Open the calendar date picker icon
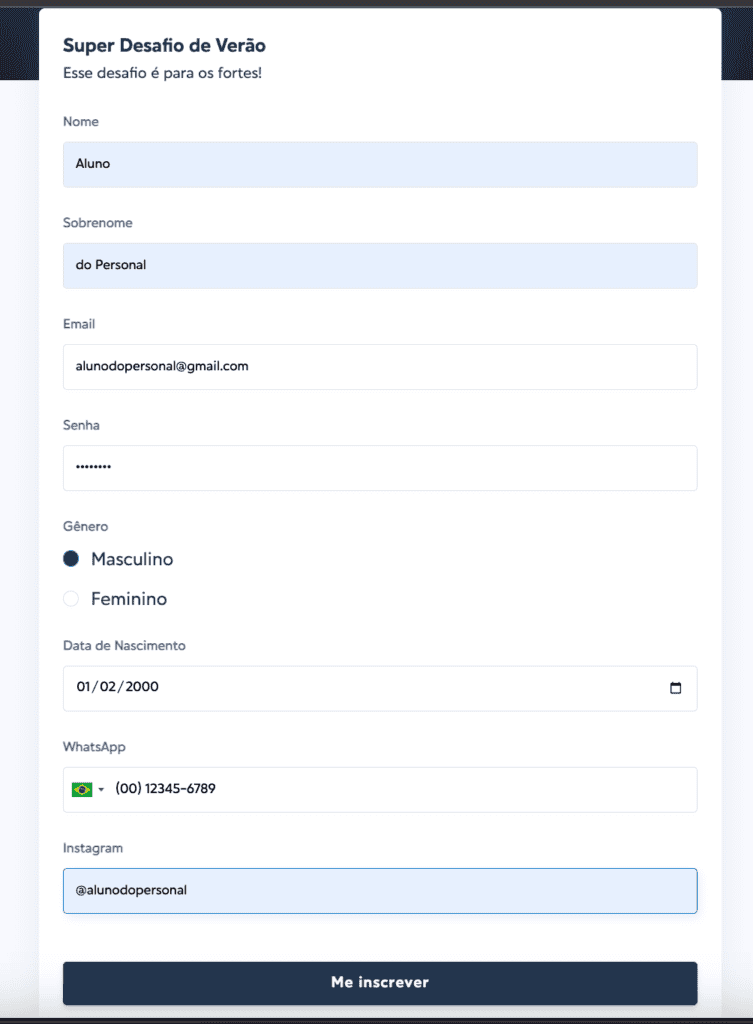This screenshot has width=753, height=1024. (675, 688)
